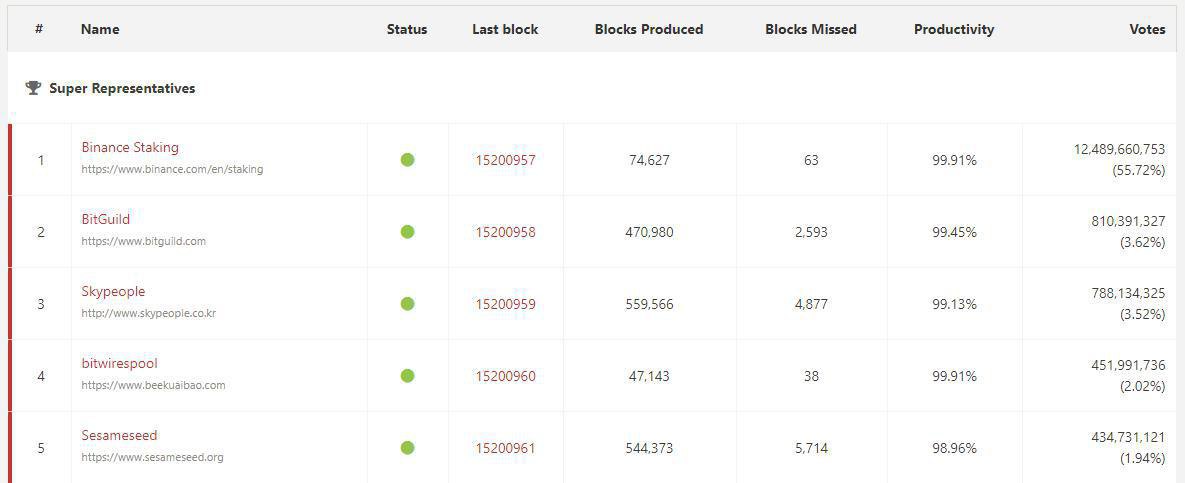Click the Super Representatives trophy icon
Screen dimensions: 1185x483
[x=33, y=88]
